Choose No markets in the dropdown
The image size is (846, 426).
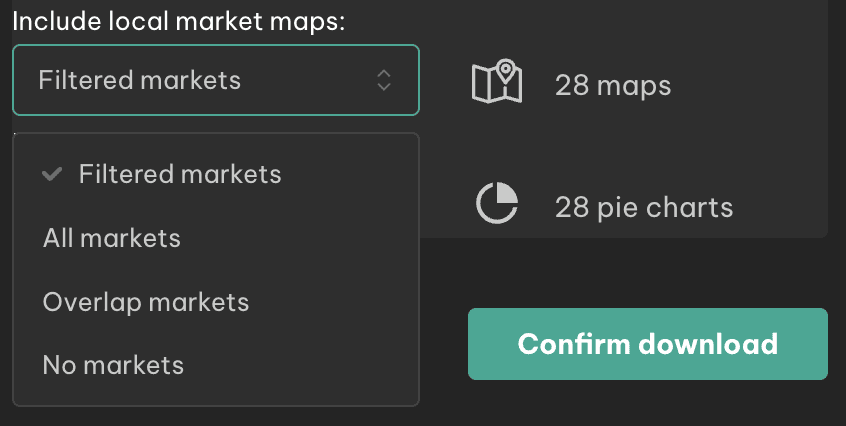coord(216,365)
